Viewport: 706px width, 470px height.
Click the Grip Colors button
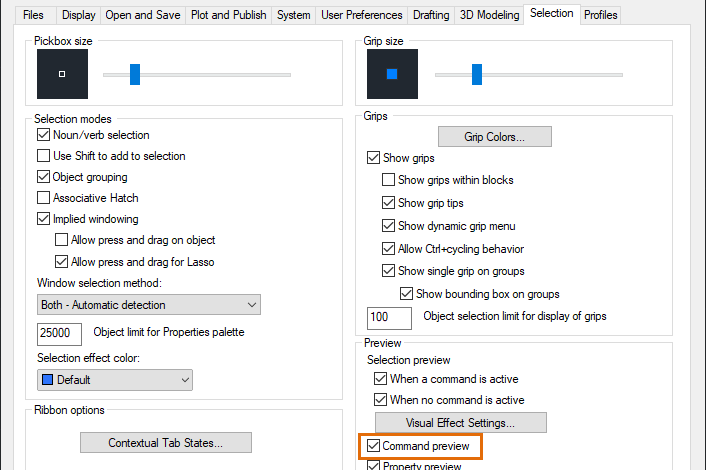pyautogui.click(x=494, y=136)
